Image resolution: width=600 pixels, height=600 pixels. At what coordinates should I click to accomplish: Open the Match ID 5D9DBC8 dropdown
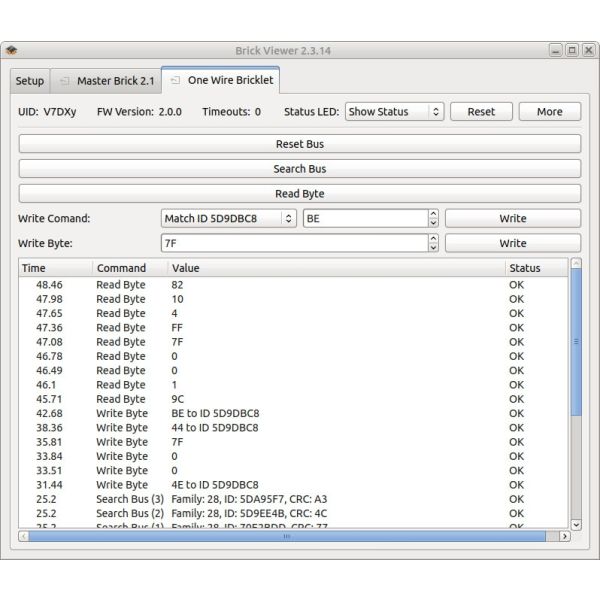[x=229, y=218]
